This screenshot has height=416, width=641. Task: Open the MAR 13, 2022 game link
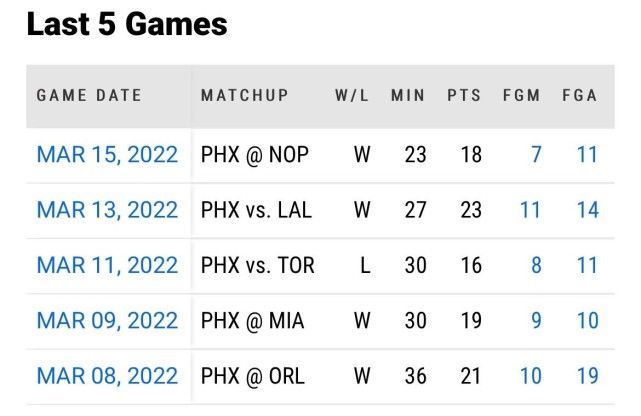(x=107, y=210)
